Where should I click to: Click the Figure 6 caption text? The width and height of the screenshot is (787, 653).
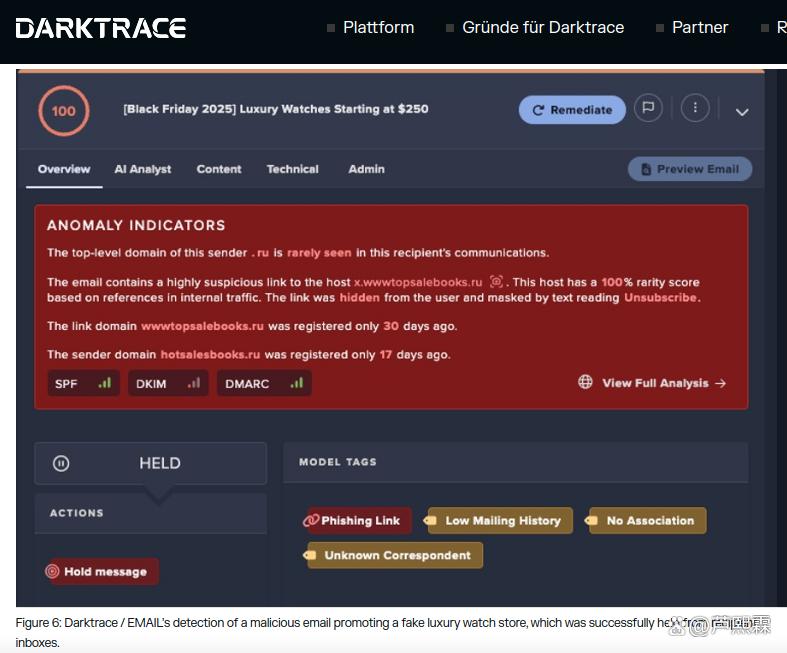(391, 632)
